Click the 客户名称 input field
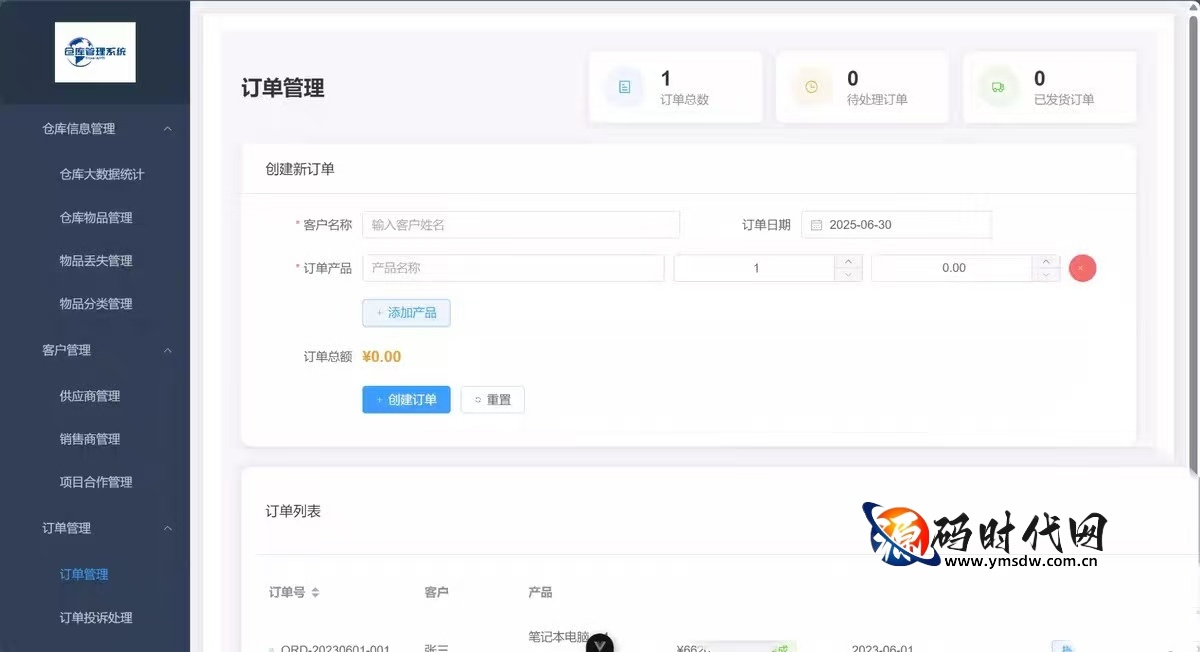 click(x=520, y=224)
